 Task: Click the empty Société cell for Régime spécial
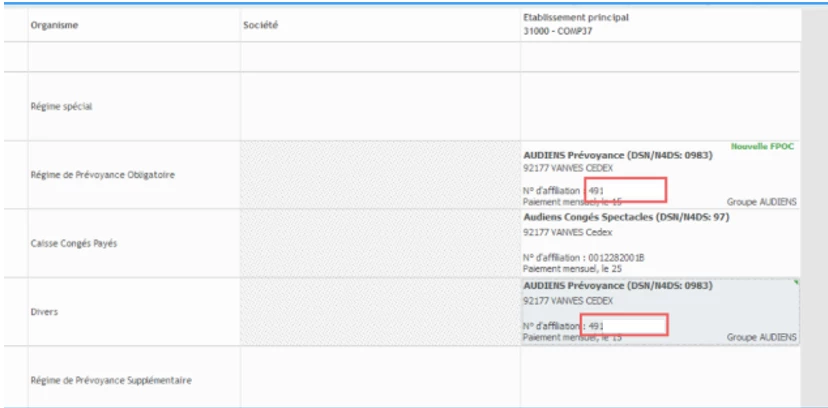(380, 106)
